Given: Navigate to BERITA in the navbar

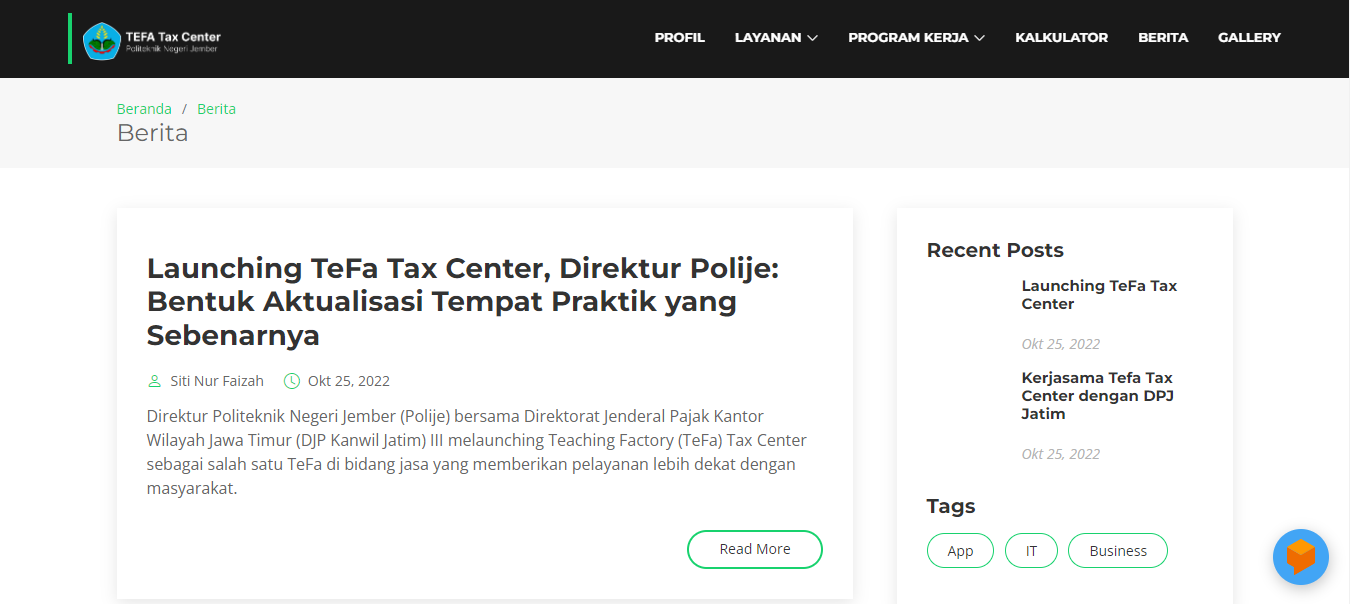Looking at the screenshot, I should click(x=1162, y=38).
